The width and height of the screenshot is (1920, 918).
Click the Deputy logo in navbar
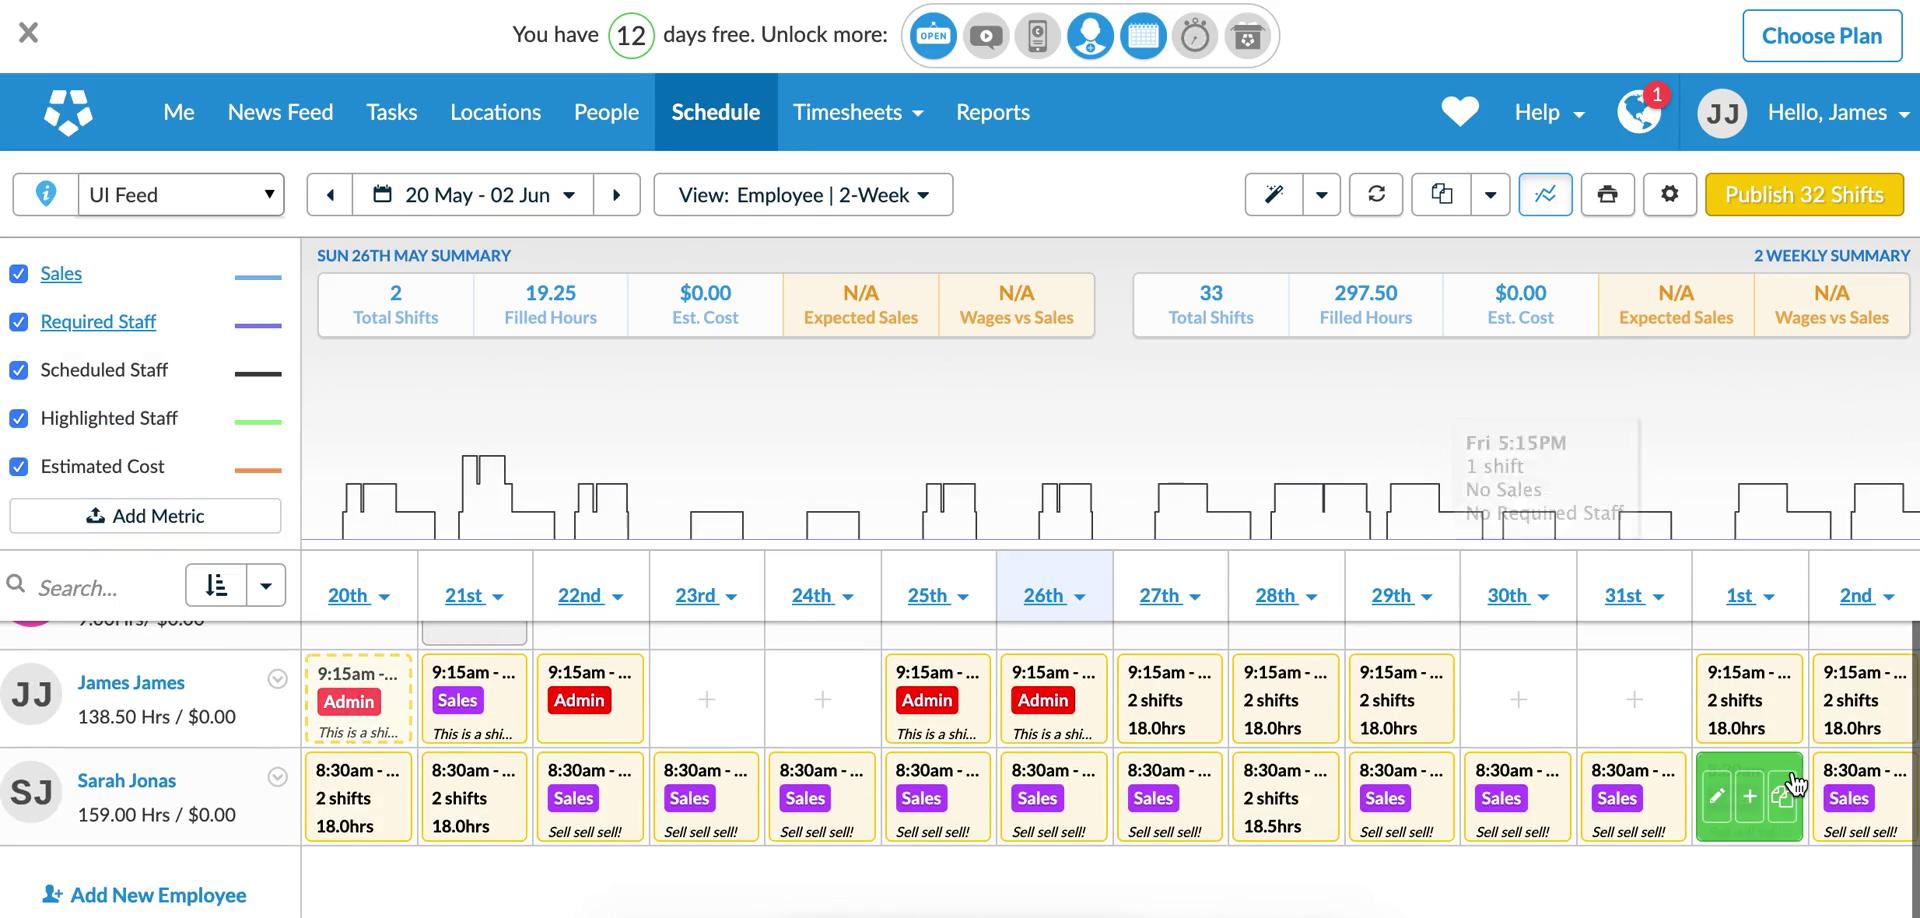tap(69, 112)
